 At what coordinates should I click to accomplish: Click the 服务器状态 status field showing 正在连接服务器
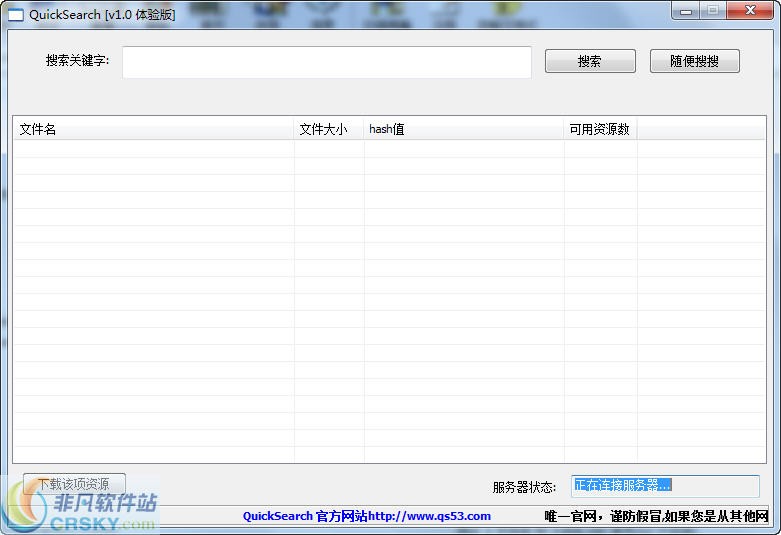click(x=665, y=486)
